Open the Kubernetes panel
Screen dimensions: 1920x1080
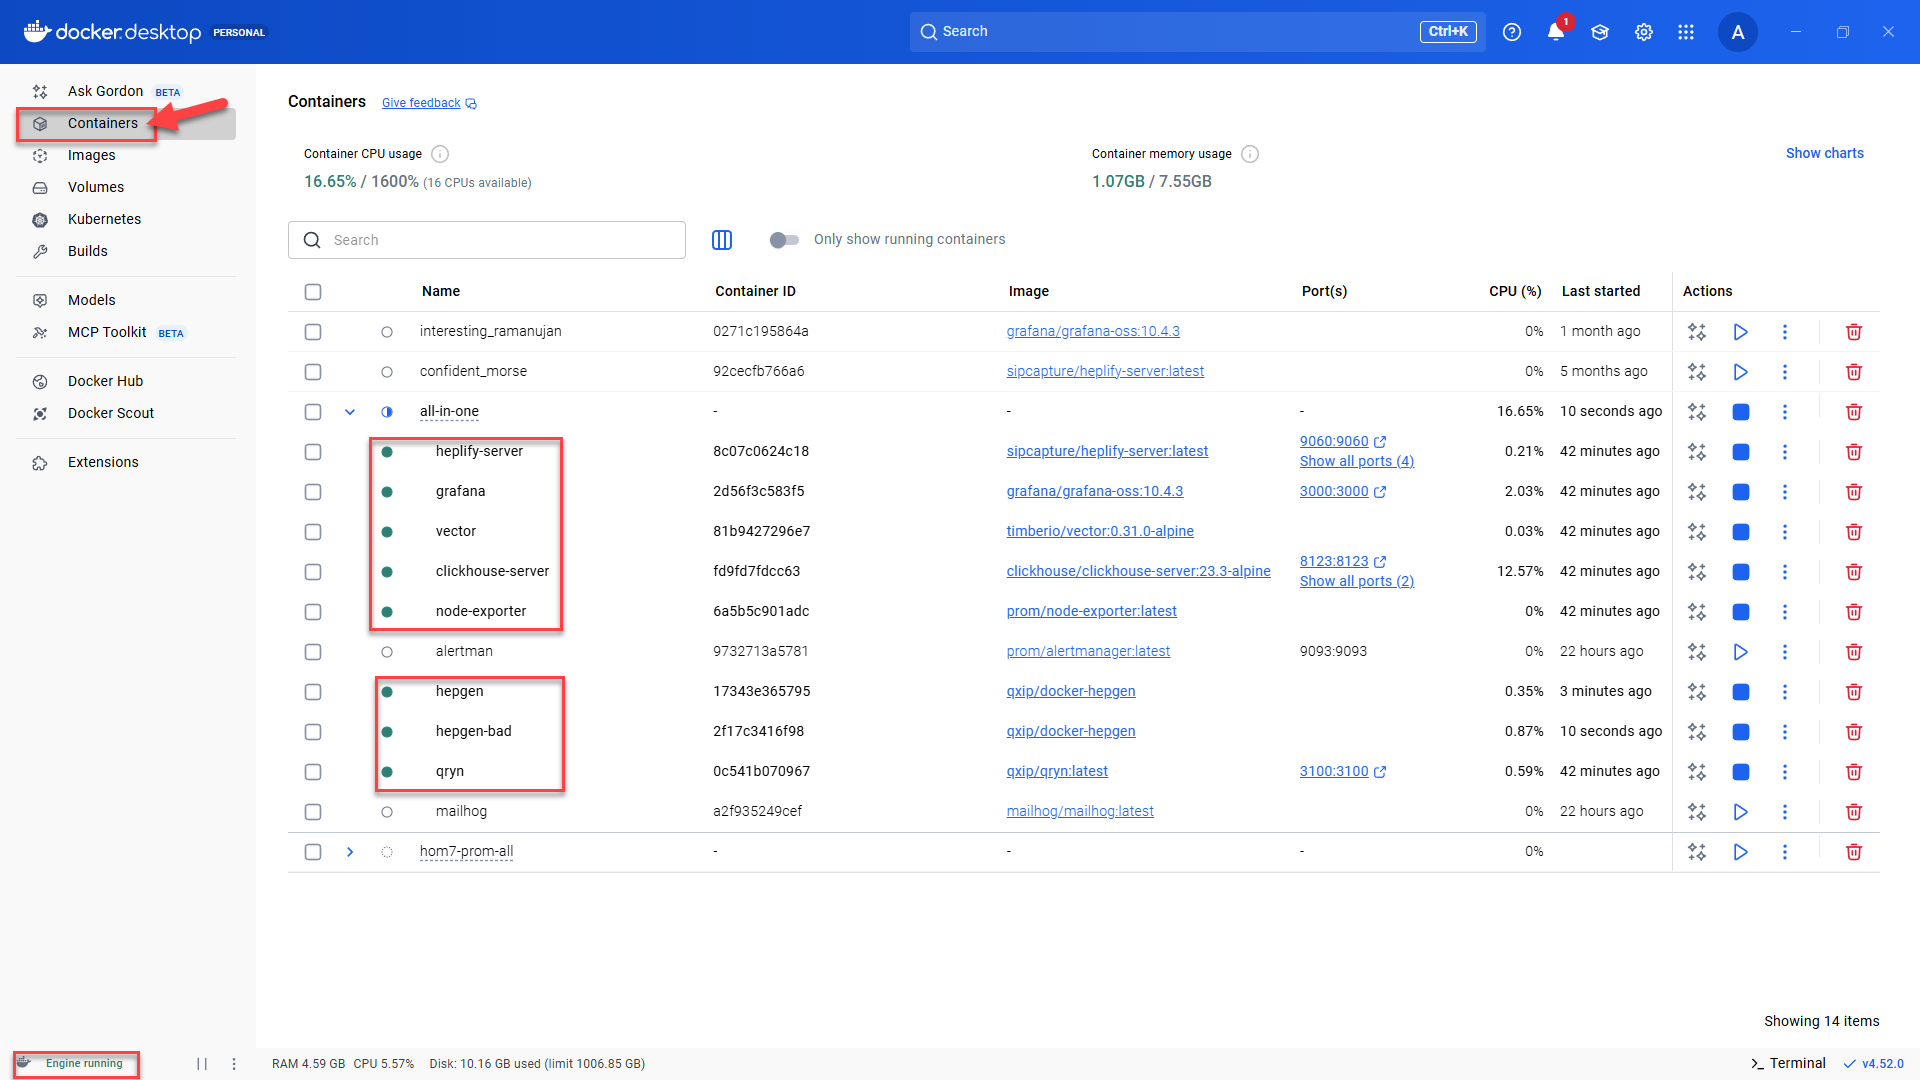(104, 219)
